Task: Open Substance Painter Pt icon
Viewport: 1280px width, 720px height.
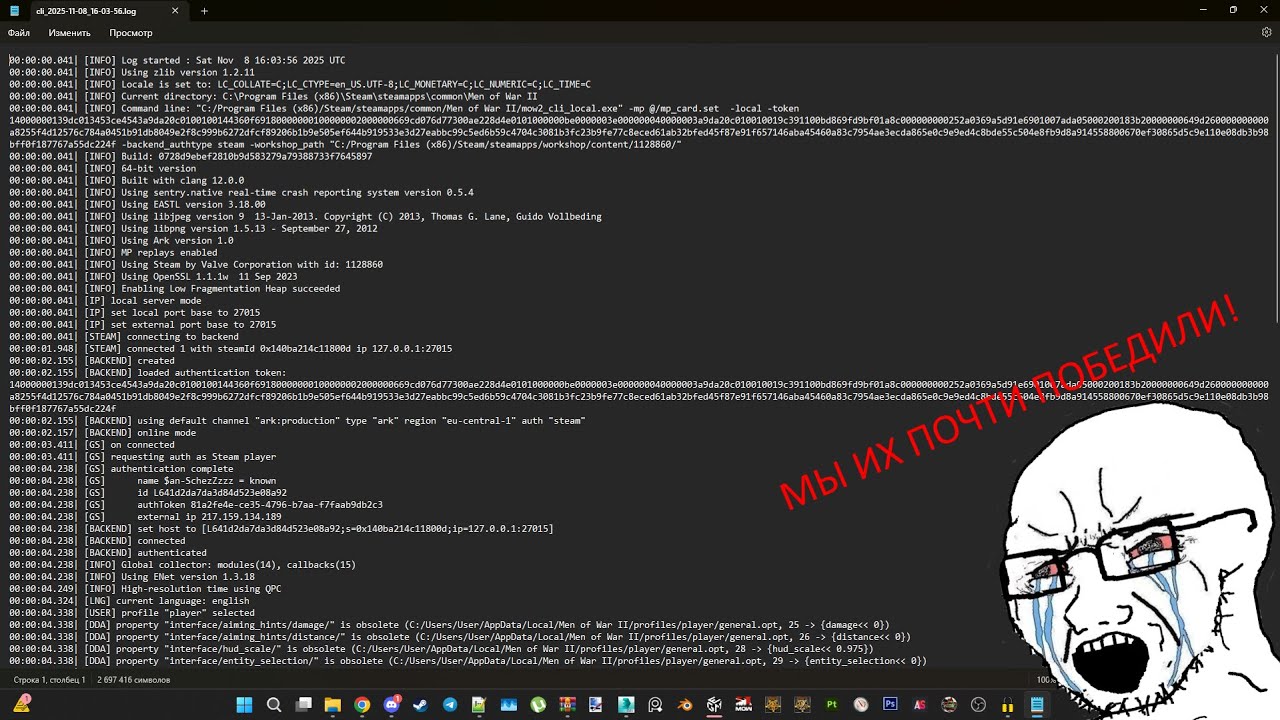Action: [831, 705]
